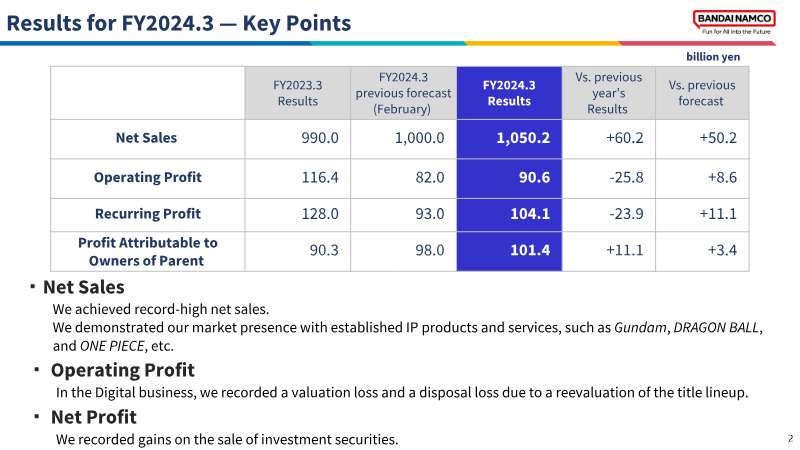Click the slide title 'Results for FY2024.3 — Key Points'
The height and width of the screenshot is (450, 800).
tap(179, 22)
